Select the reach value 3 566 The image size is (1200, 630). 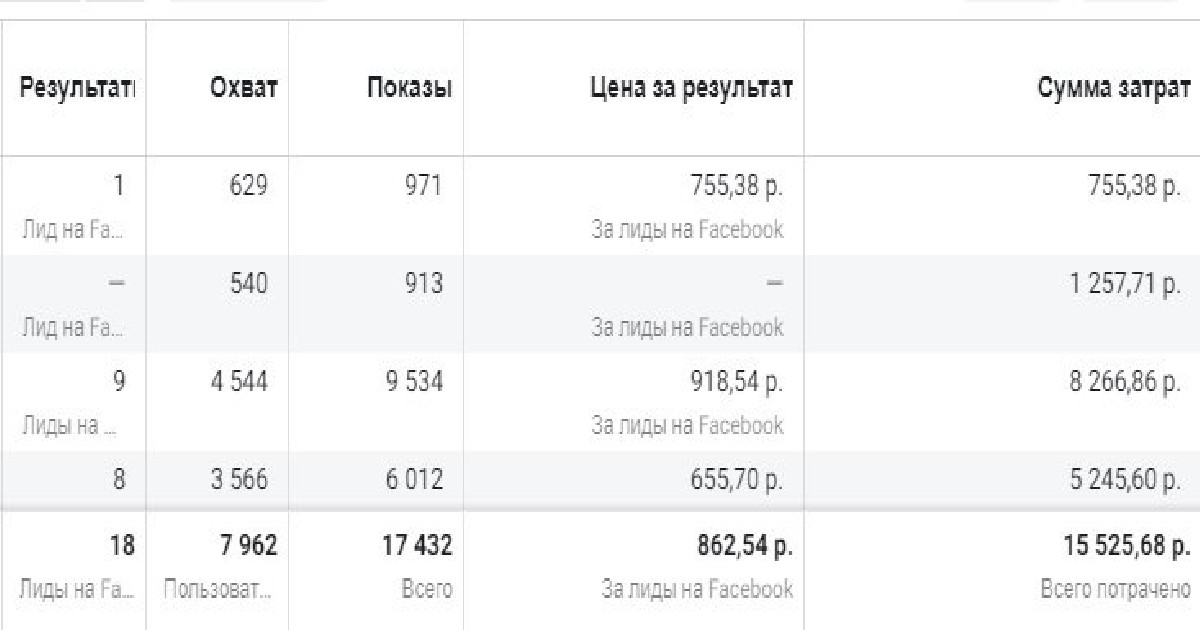pyautogui.click(x=237, y=479)
